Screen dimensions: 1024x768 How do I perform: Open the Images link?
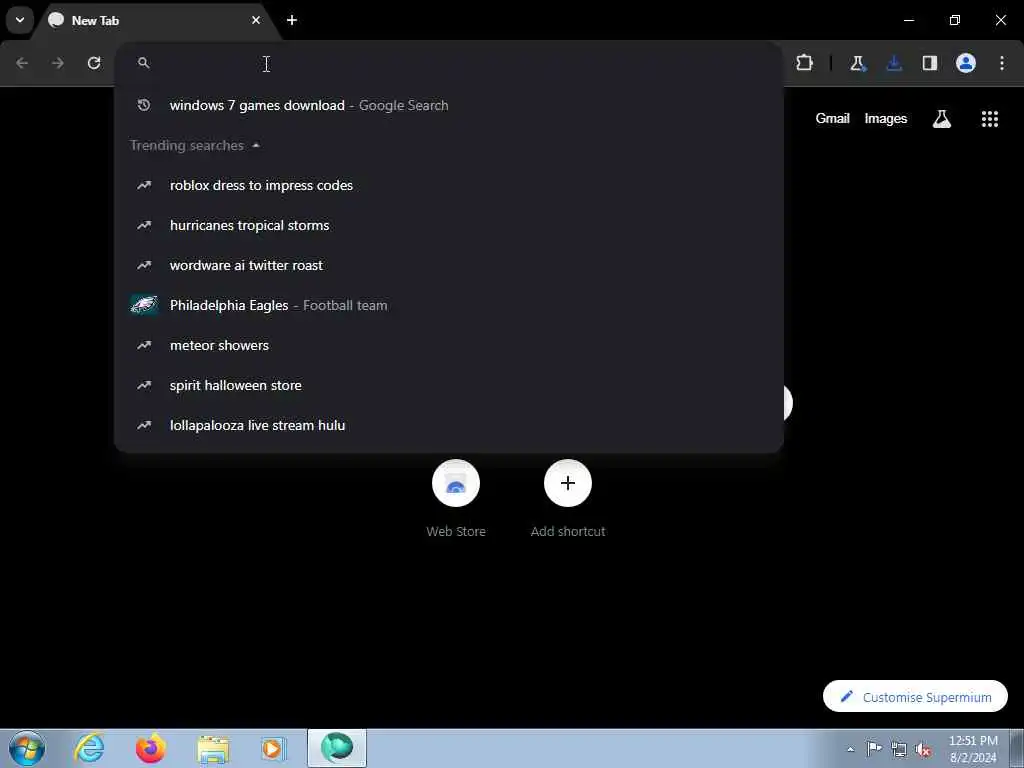point(886,118)
